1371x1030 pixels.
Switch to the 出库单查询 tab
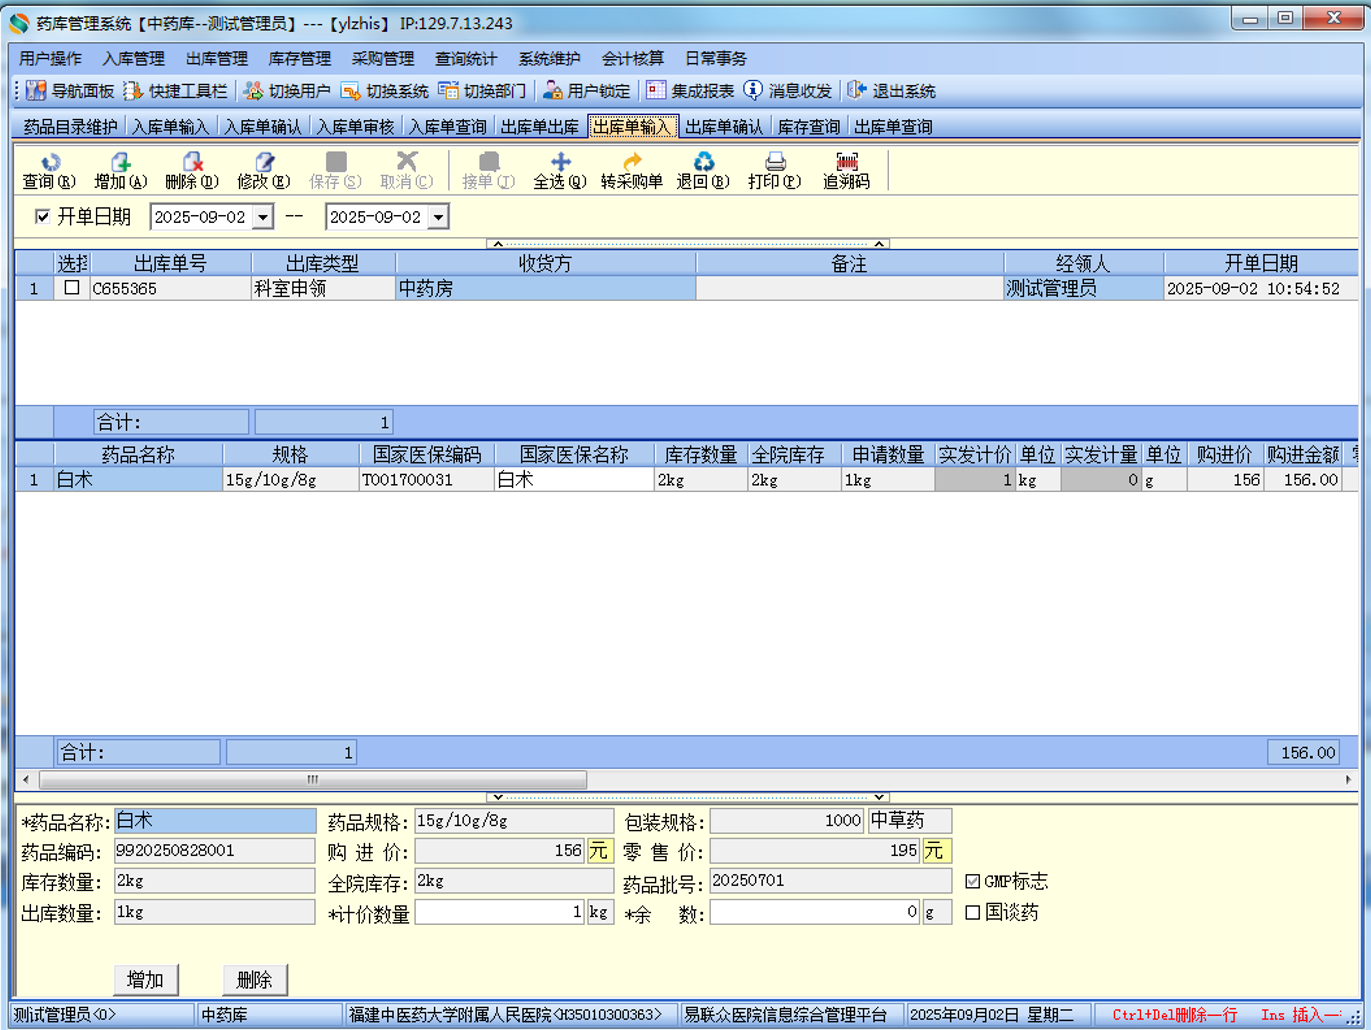893,127
